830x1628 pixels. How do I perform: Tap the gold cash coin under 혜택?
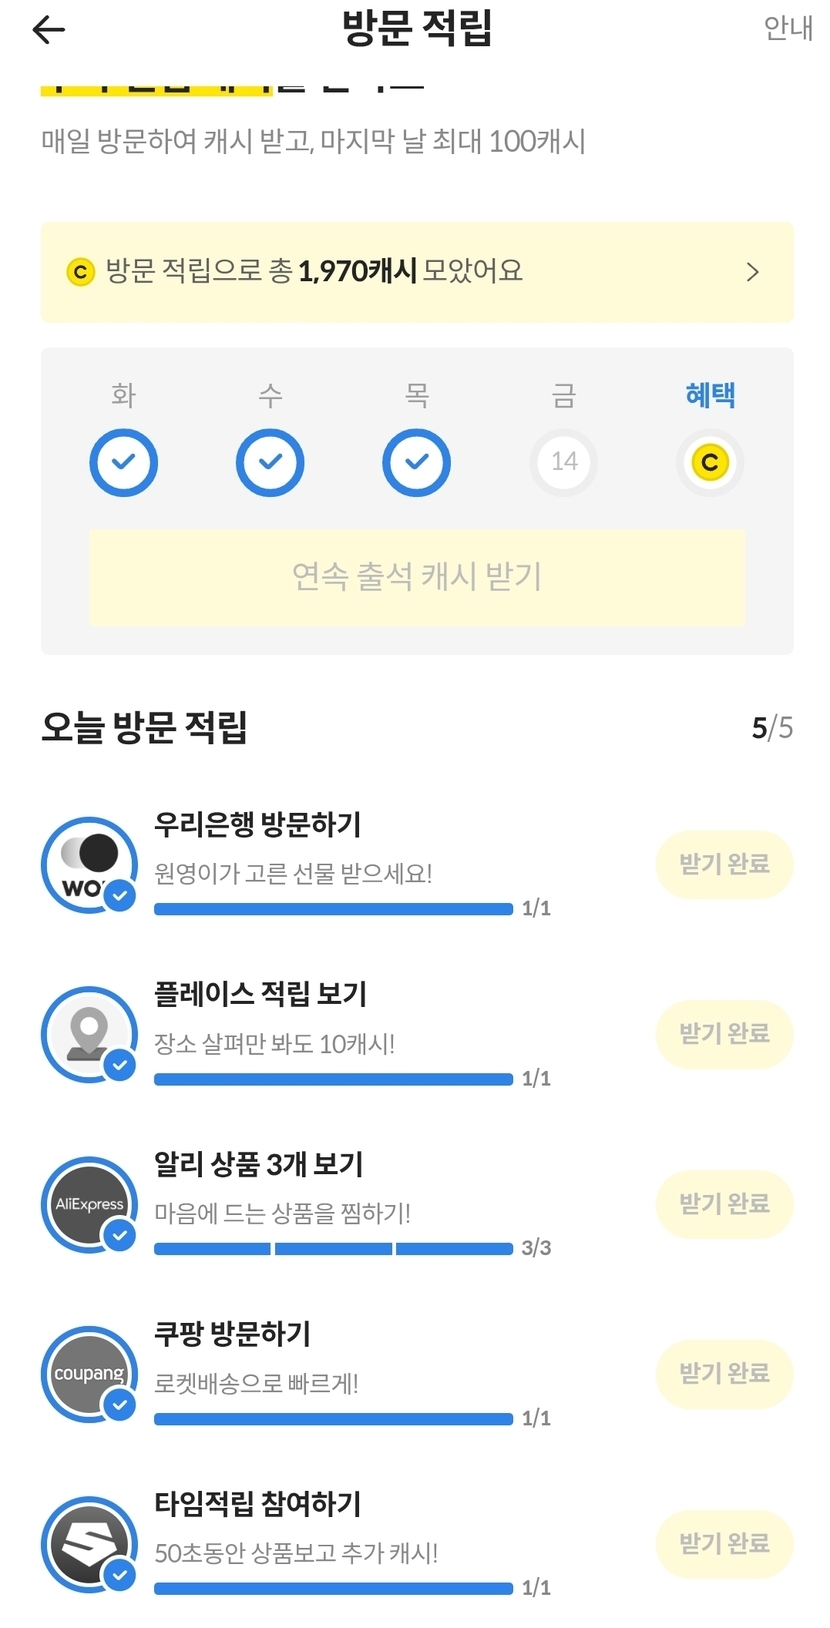point(710,463)
